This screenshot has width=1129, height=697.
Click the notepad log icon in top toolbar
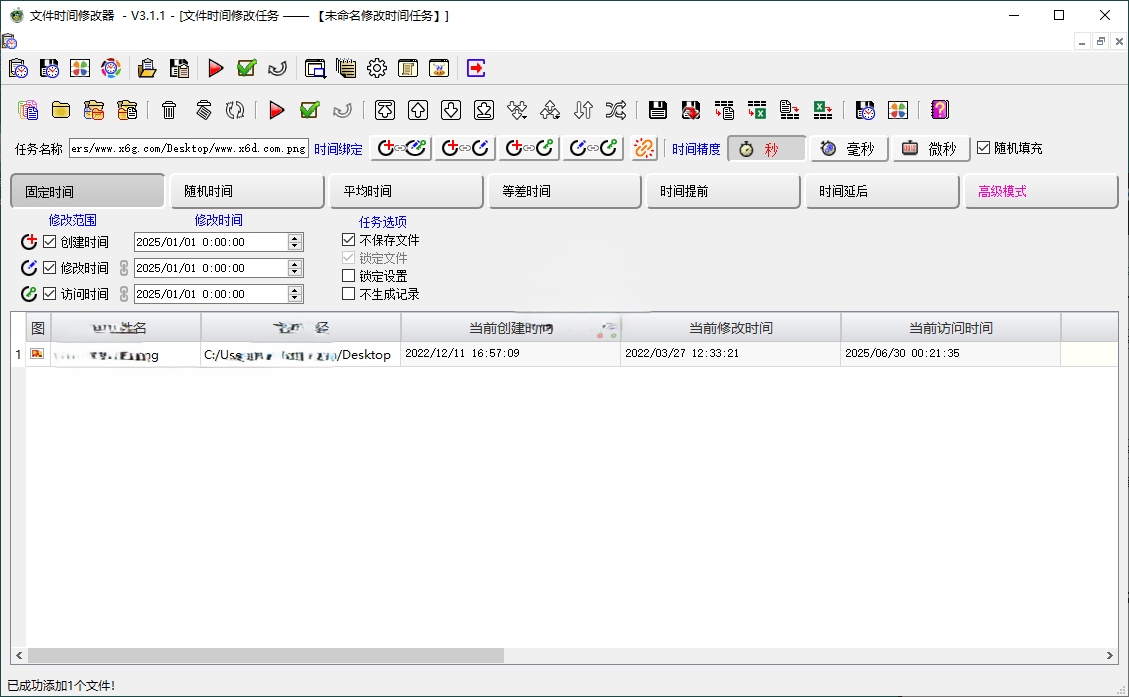(346, 68)
